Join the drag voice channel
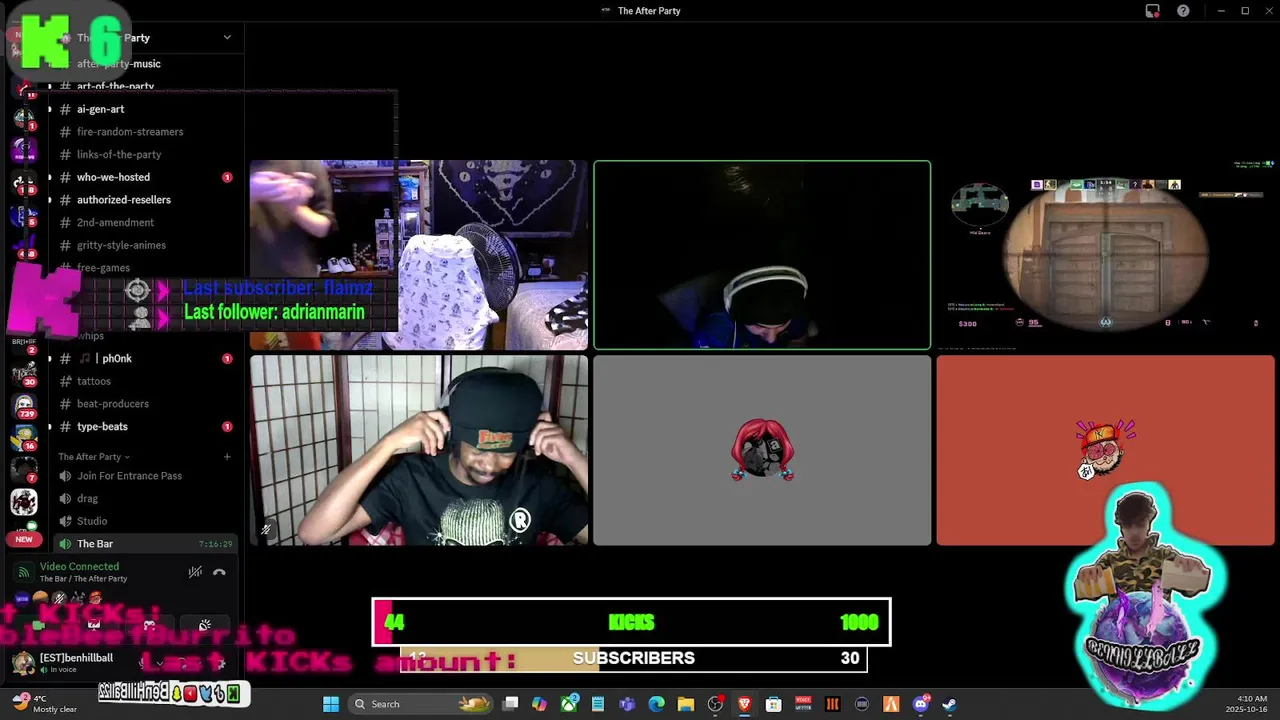Viewport: 1280px width, 720px height. point(146,498)
